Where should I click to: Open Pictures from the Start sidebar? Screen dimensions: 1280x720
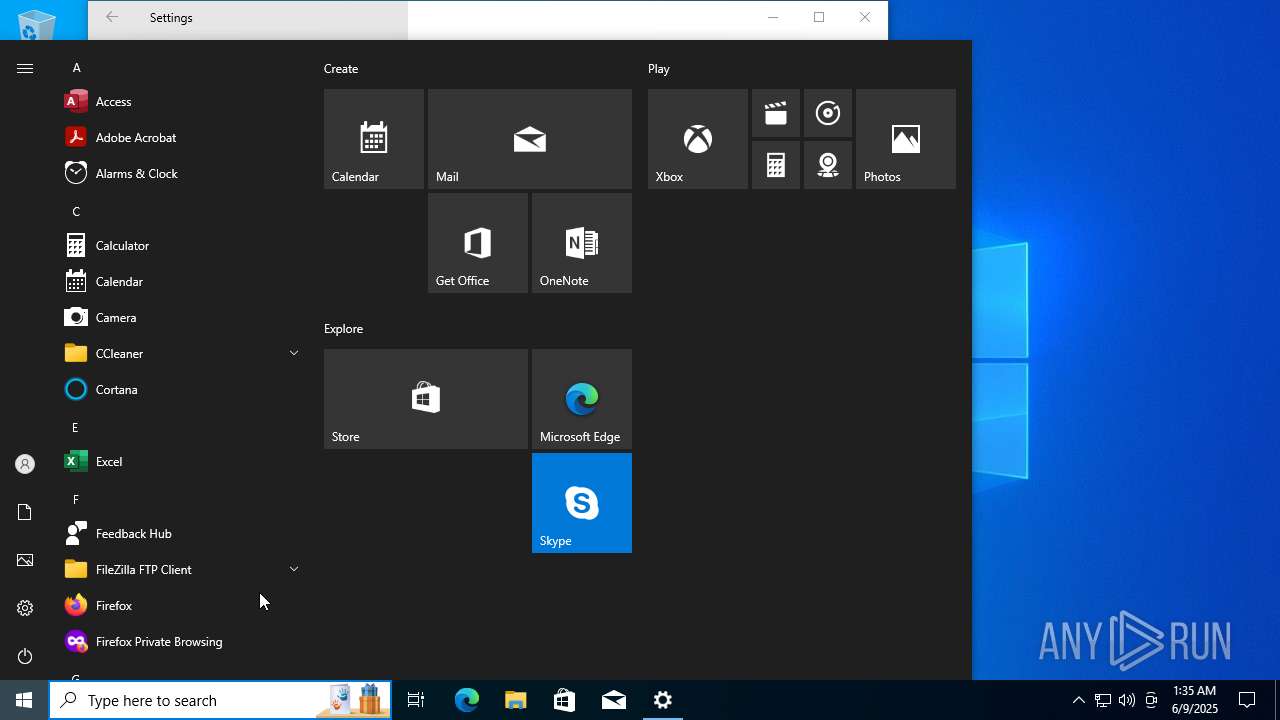[x=25, y=560]
